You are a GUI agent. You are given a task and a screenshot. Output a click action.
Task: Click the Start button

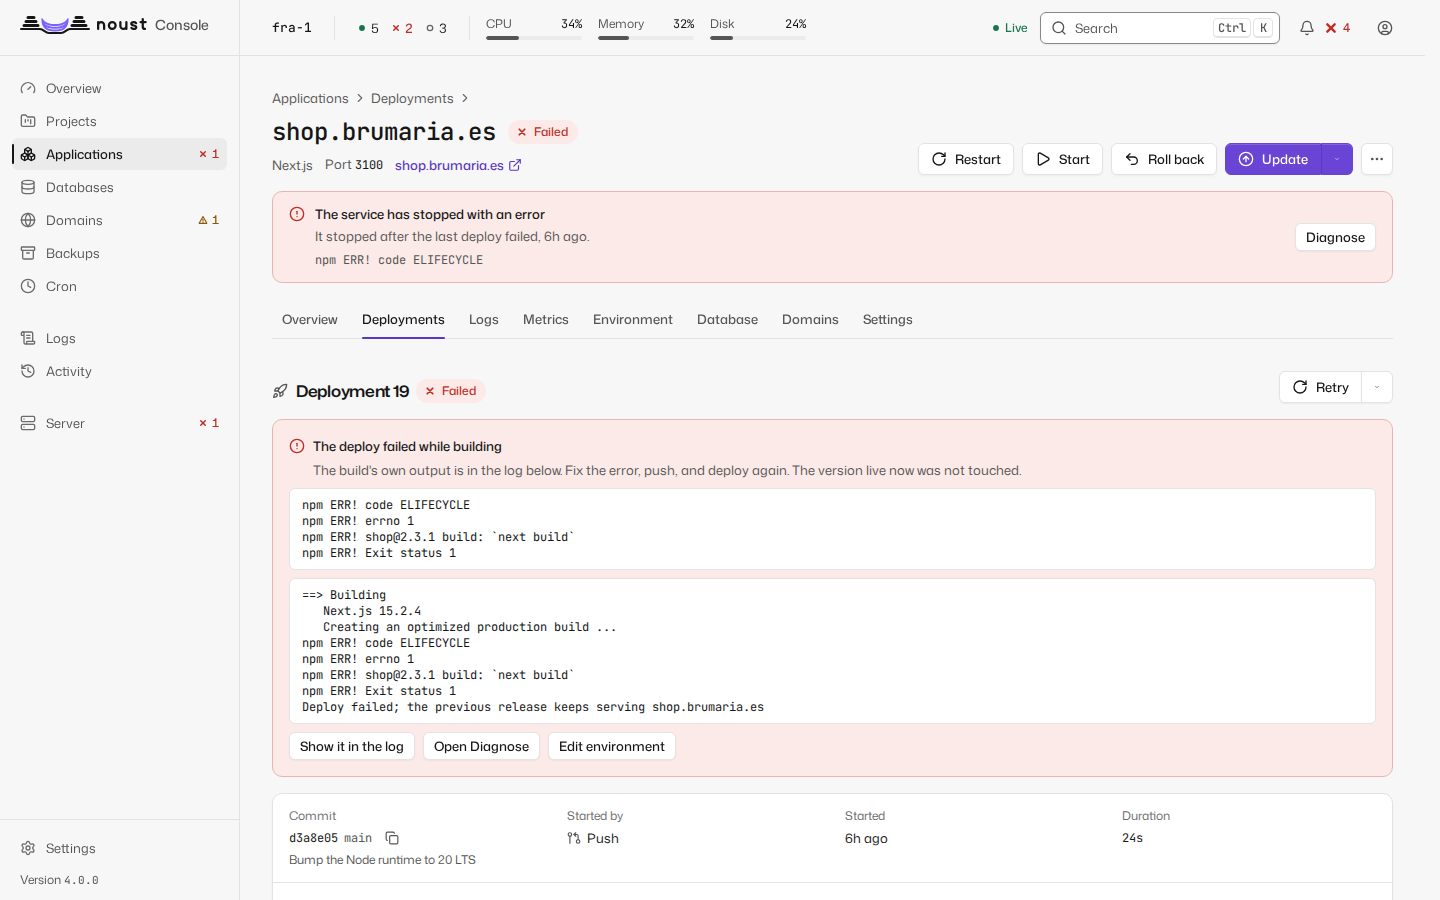(x=1063, y=159)
